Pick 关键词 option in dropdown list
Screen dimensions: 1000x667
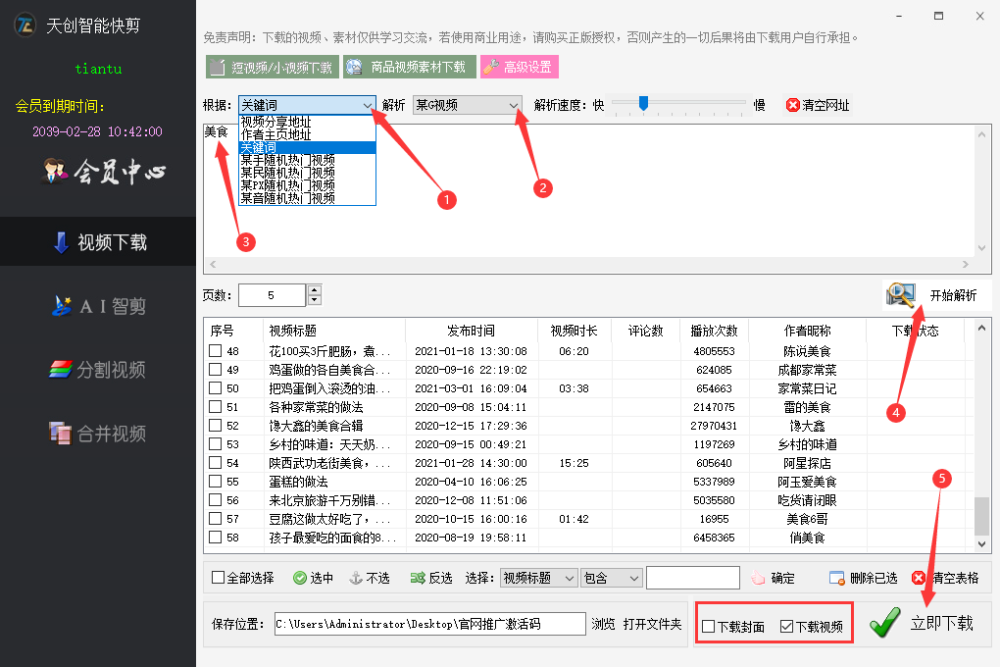[307, 147]
